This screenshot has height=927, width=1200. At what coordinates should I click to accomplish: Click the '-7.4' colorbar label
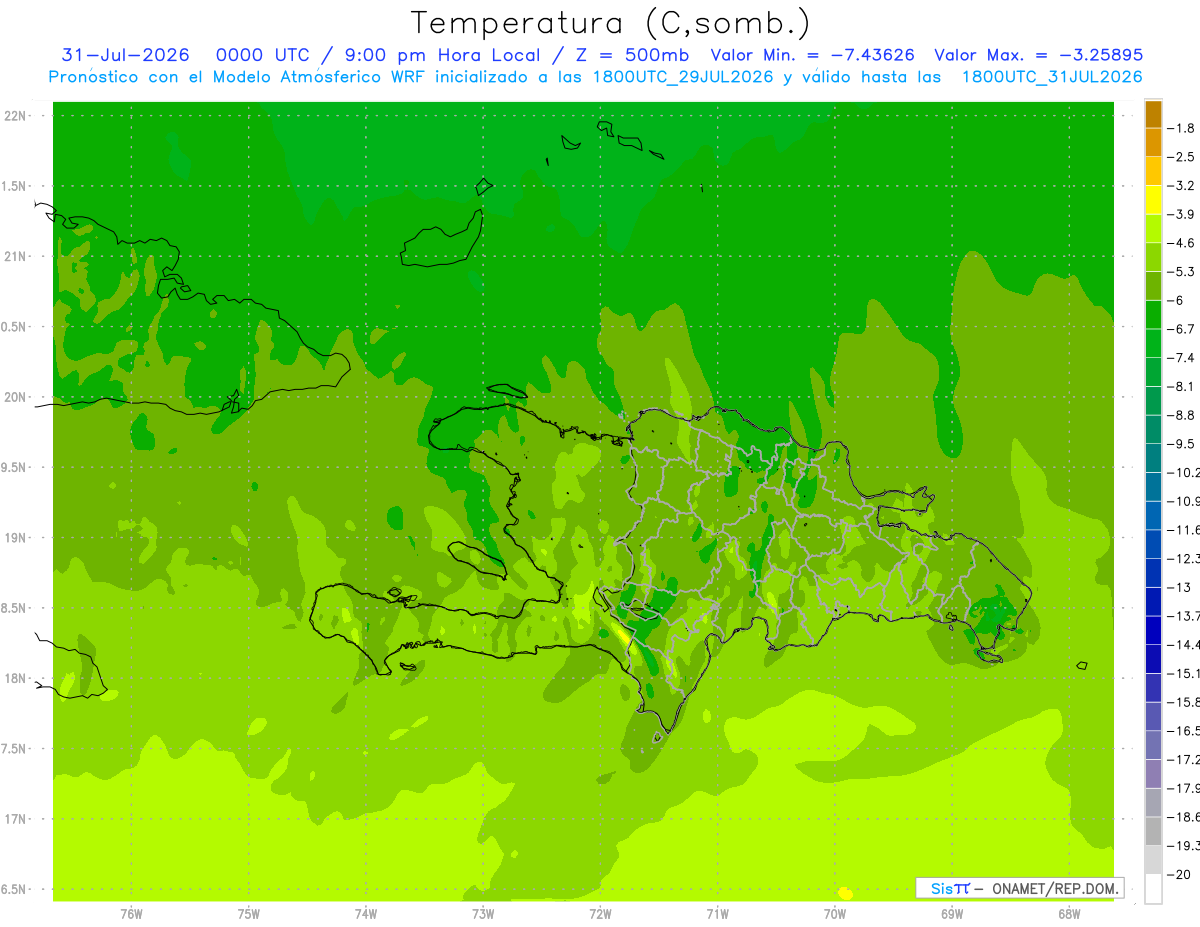[x=1182, y=357]
